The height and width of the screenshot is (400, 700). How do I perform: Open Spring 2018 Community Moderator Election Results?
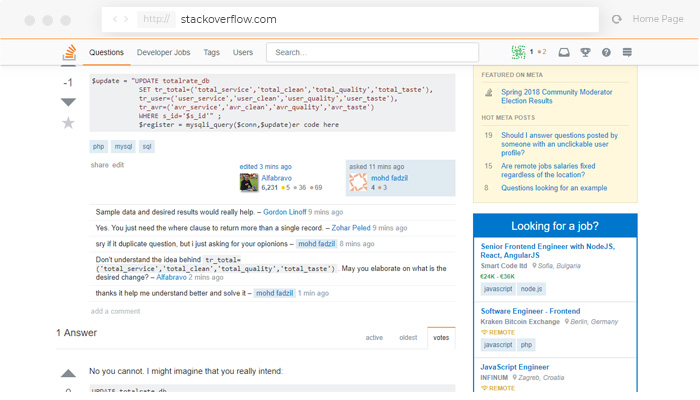pyautogui.click(x=557, y=96)
